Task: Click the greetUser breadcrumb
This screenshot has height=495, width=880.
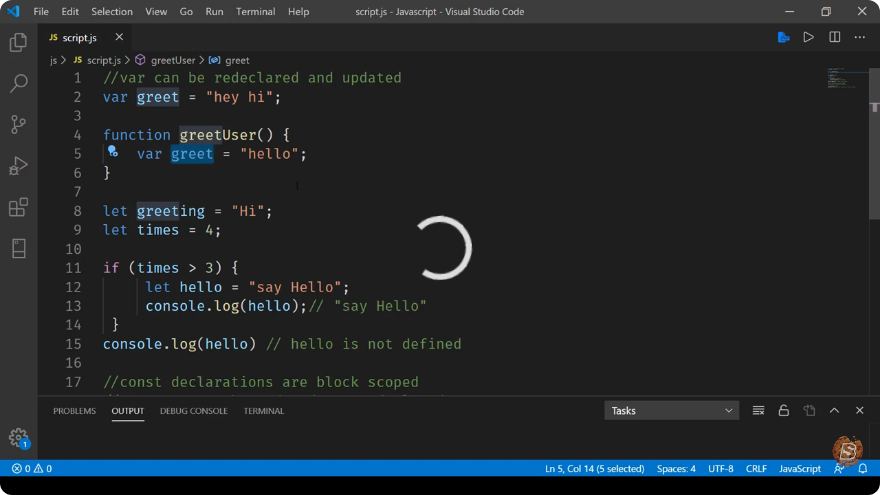Action: [166, 60]
